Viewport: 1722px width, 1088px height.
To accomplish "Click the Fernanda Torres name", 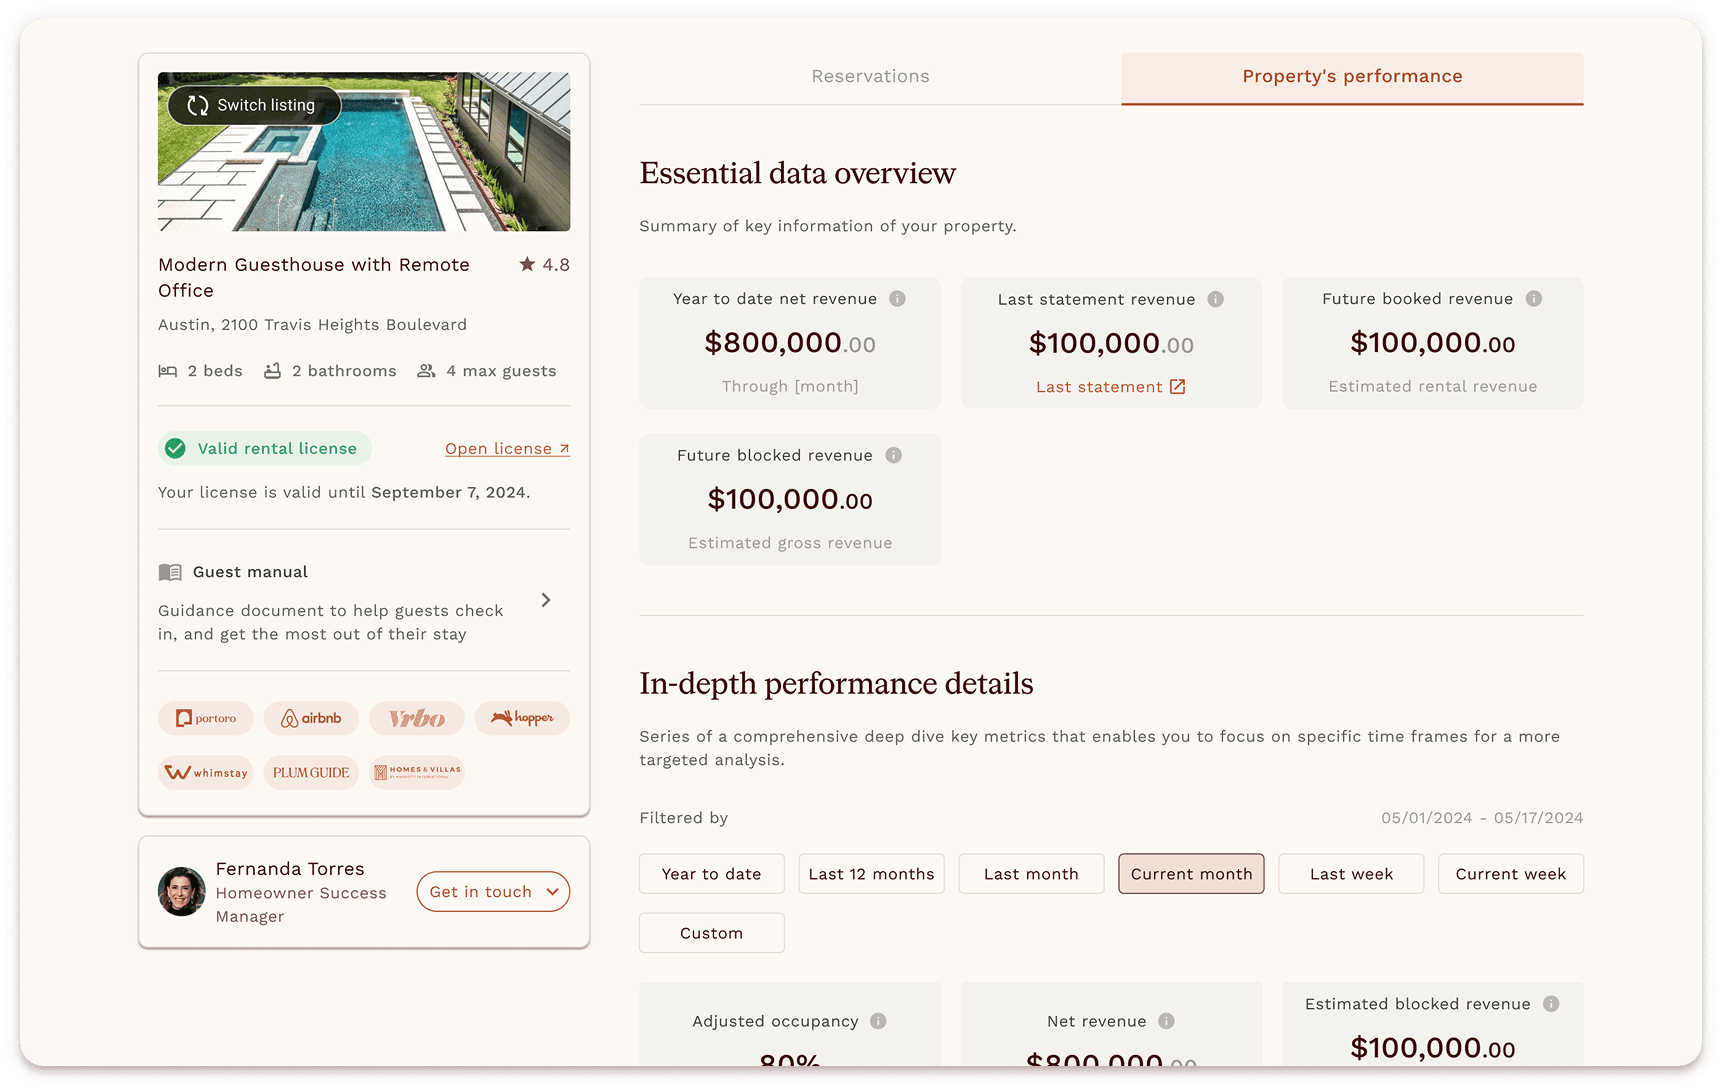I will pyautogui.click(x=290, y=869).
